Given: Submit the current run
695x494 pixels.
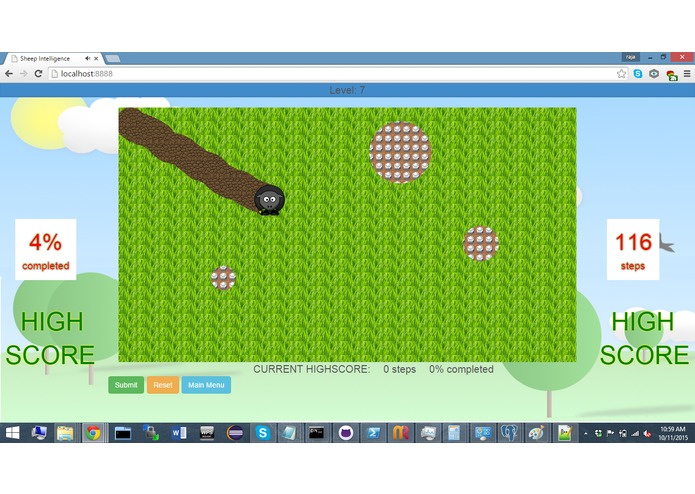Looking at the screenshot, I should pos(126,385).
